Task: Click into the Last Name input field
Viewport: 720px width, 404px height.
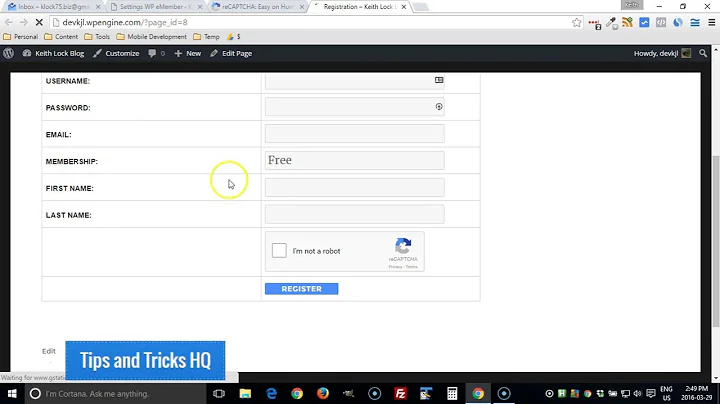Action: [x=354, y=214]
